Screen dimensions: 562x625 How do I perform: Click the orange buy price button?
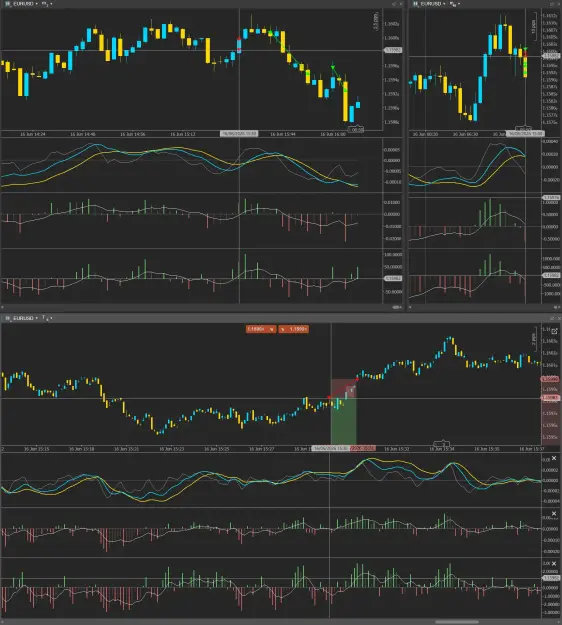(293, 329)
